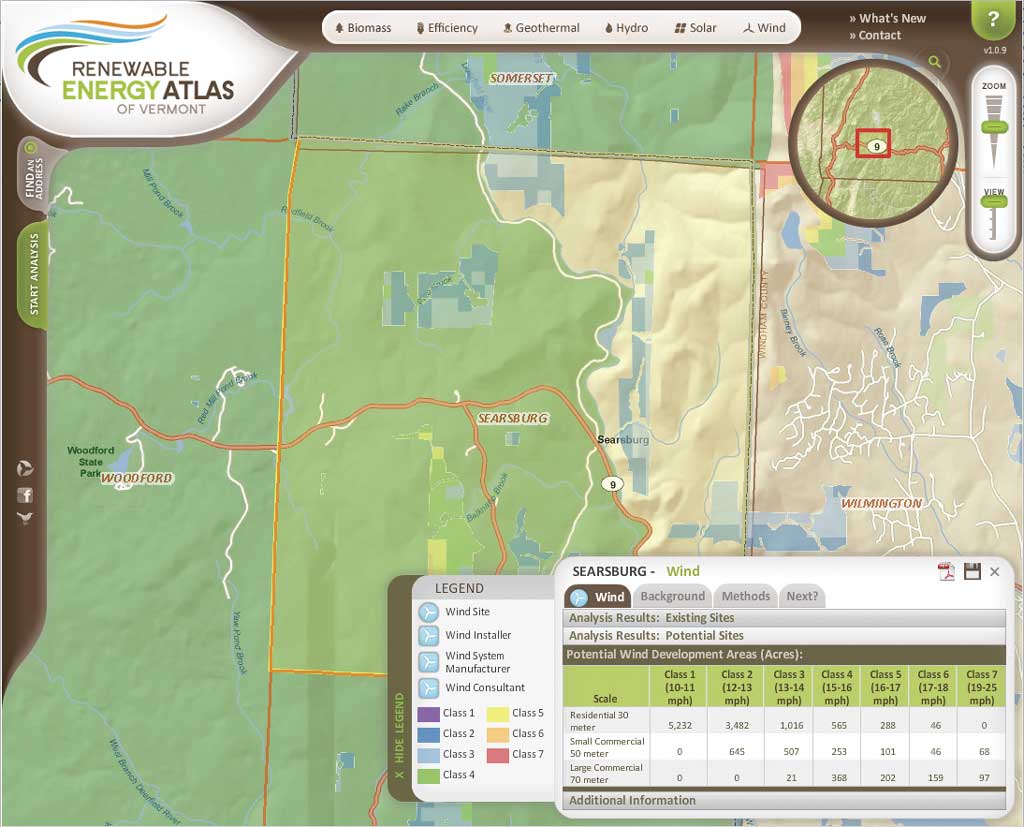Open the Twitter bird icon in sidebar
The image size is (1024, 827).
click(x=25, y=519)
